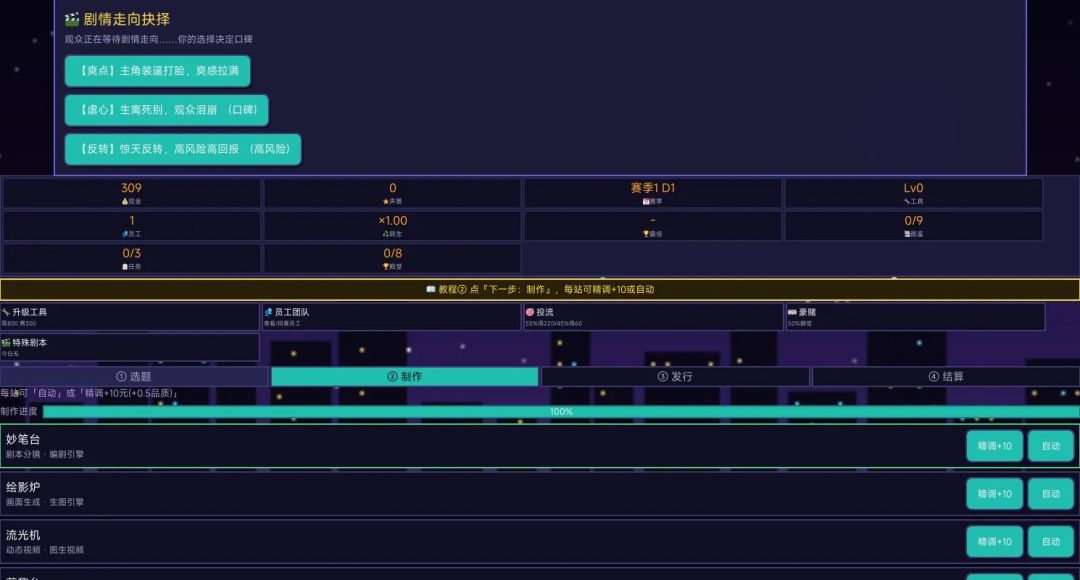Select the 妙笔台 station name
This screenshot has height=580, width=1080.
[x=23, y=439]
